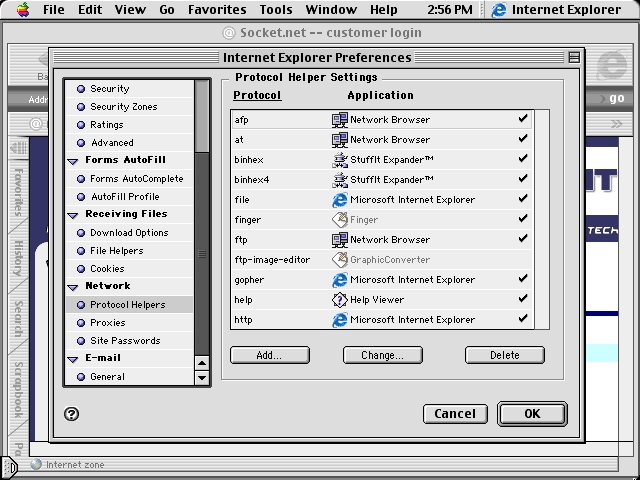This screenshot has height=480, width=640.
Task: Click the help question mark icon
Action: tap(71, 414)
